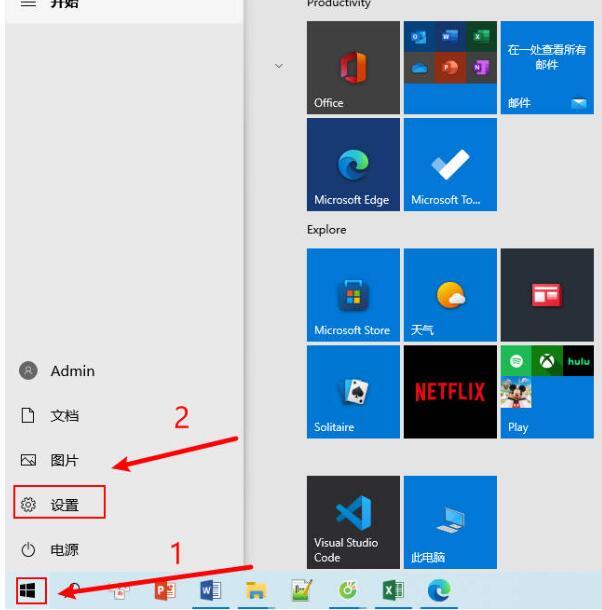The width and height of the screenshot is (602, 610).
Task: Click the Windows Start button
Action: click(x=28, y=591)
